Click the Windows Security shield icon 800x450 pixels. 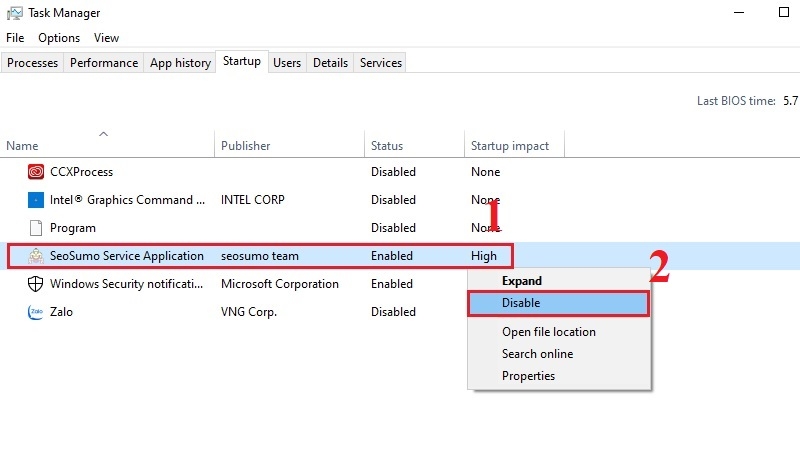pos(35,284)
